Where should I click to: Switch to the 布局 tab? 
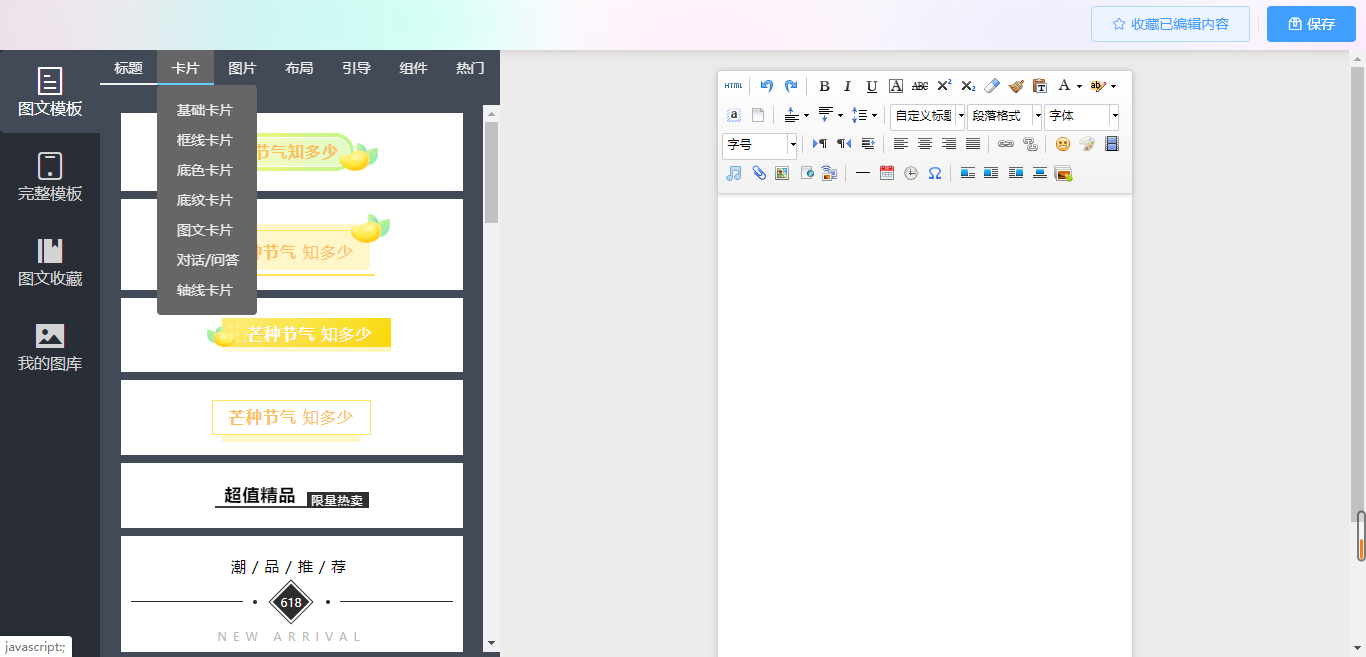coord(299,68)
